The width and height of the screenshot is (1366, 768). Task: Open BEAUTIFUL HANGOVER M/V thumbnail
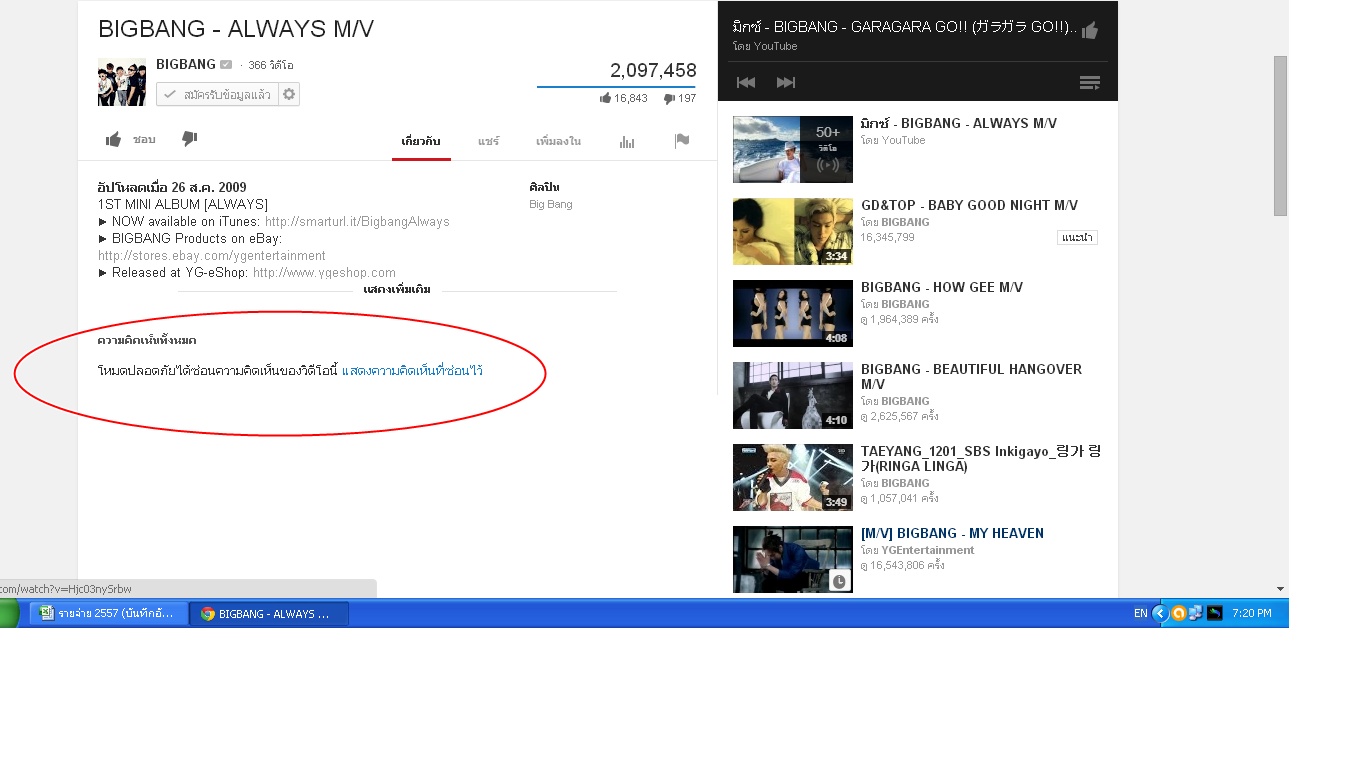coord(793,395)
